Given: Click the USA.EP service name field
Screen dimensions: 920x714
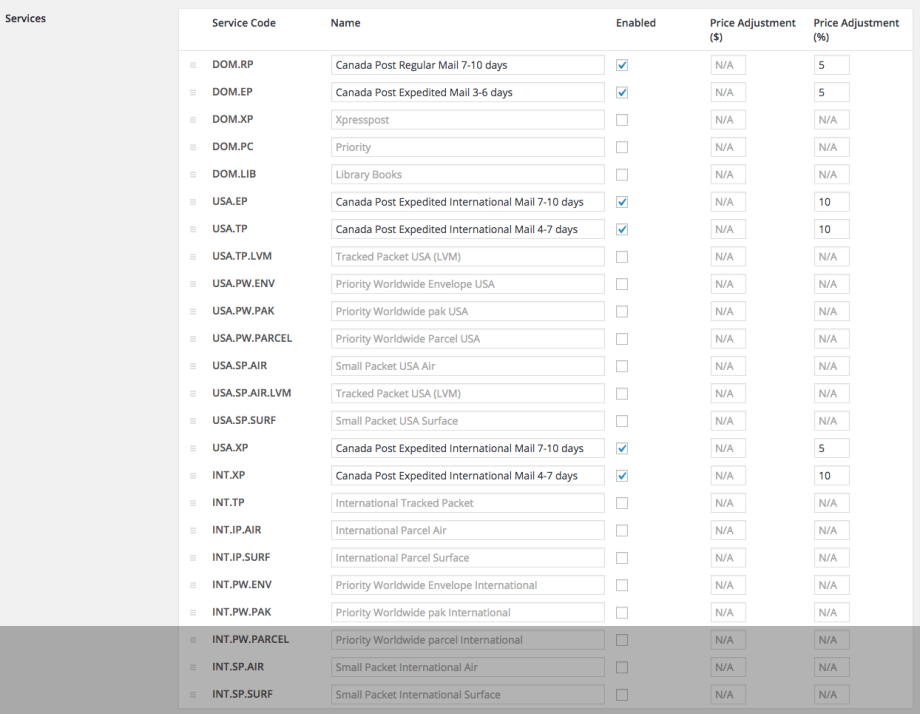Looking at the screenshot, I should pyautogui.click(x=468, y=202).
